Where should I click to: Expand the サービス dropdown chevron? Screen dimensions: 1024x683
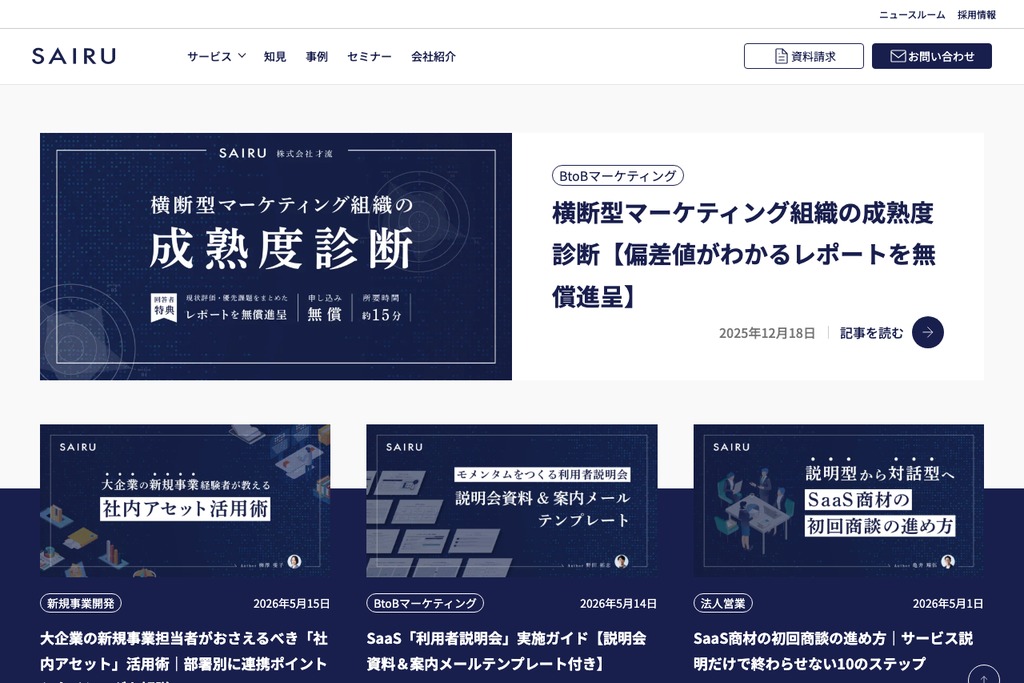click(242, 56)
